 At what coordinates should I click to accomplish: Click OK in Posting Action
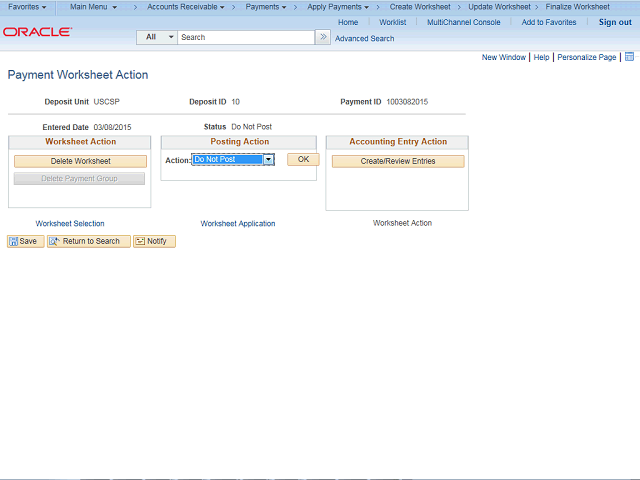coord(303,160)
